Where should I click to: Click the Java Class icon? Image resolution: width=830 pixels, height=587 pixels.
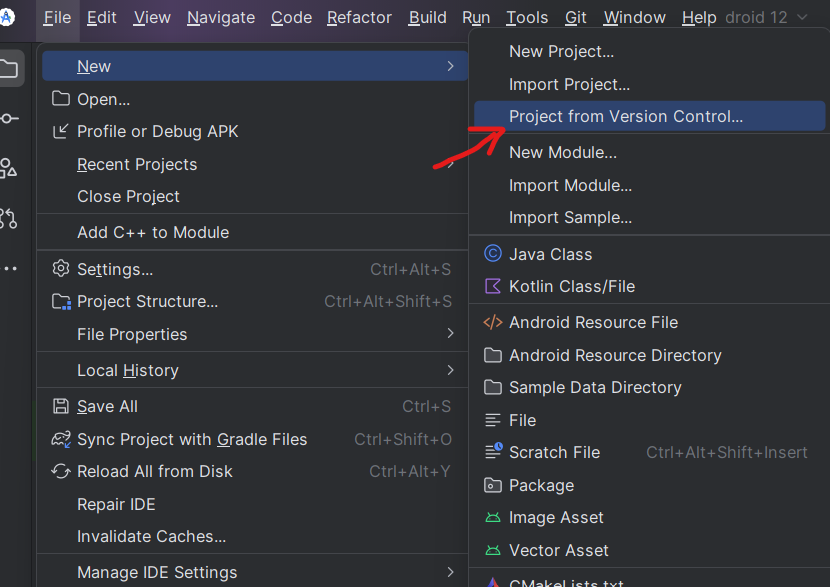(493, 254)
